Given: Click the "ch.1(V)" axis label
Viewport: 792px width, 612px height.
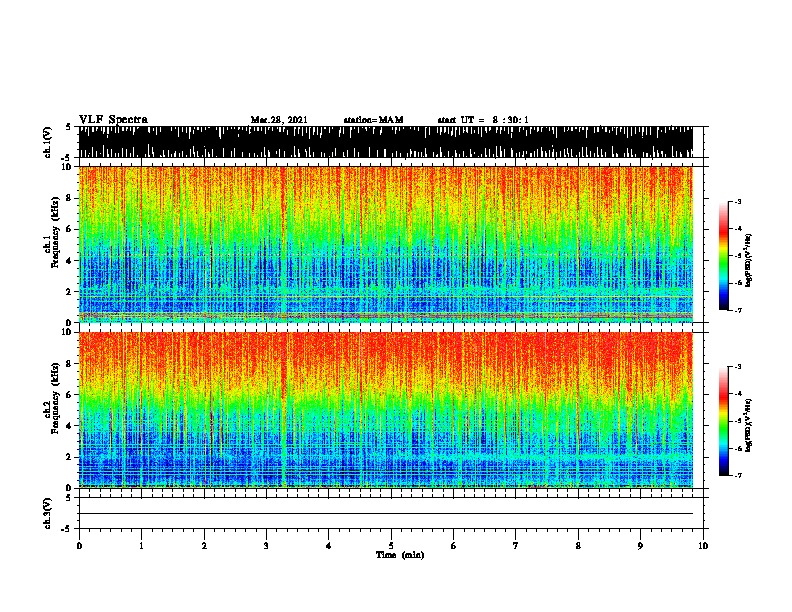Looking at the screenshot, I should [47, 142].
